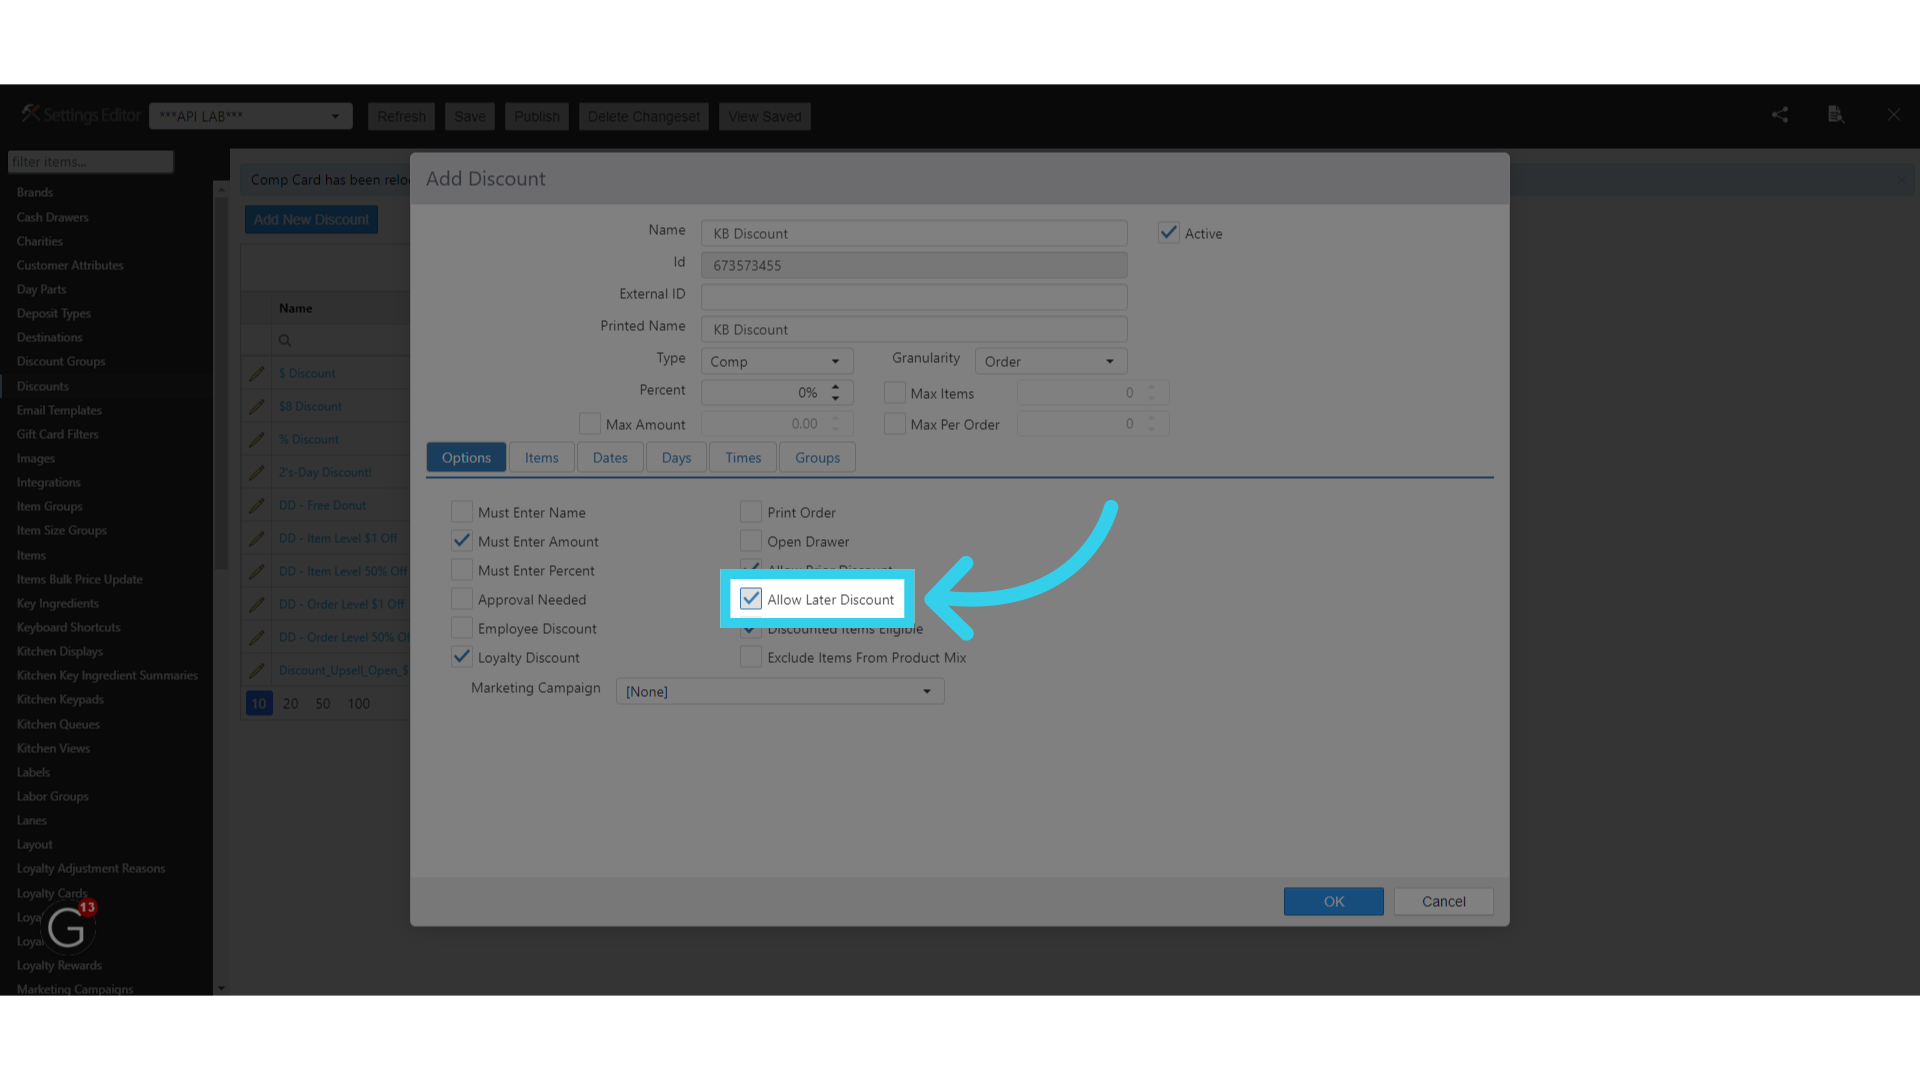Open the API LAB location dropdown
Viewport: 1920px width, 1080px height.
point(251,116)
